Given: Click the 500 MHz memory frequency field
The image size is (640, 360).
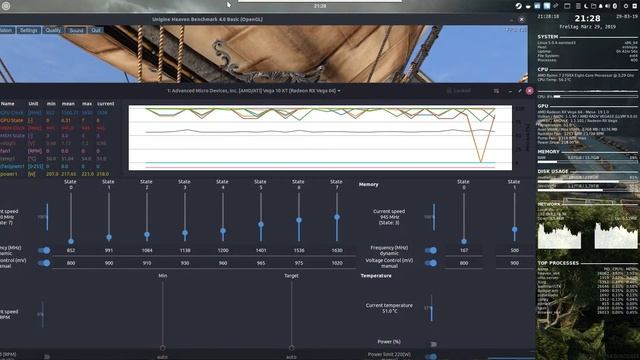Looking at the screenshot, I should (514, 251).
